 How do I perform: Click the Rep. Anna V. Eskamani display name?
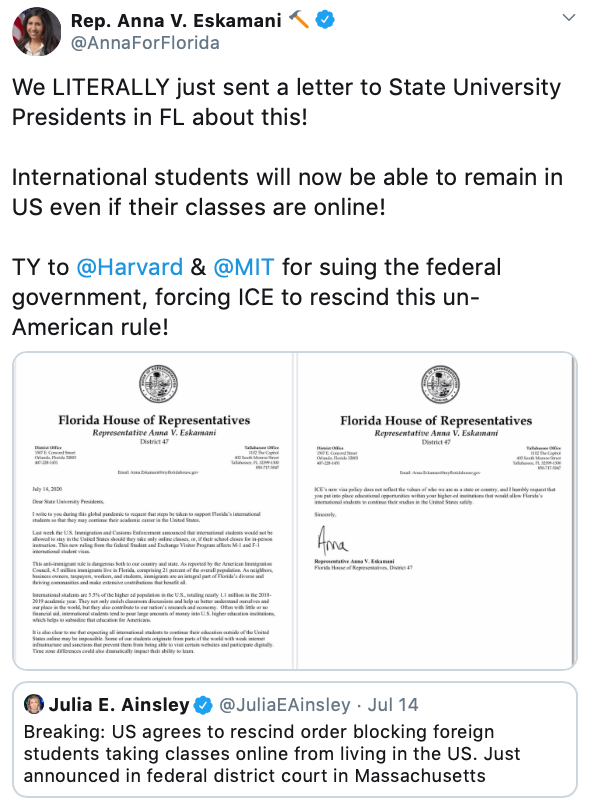pyautogui.click(x=176, y=20)
